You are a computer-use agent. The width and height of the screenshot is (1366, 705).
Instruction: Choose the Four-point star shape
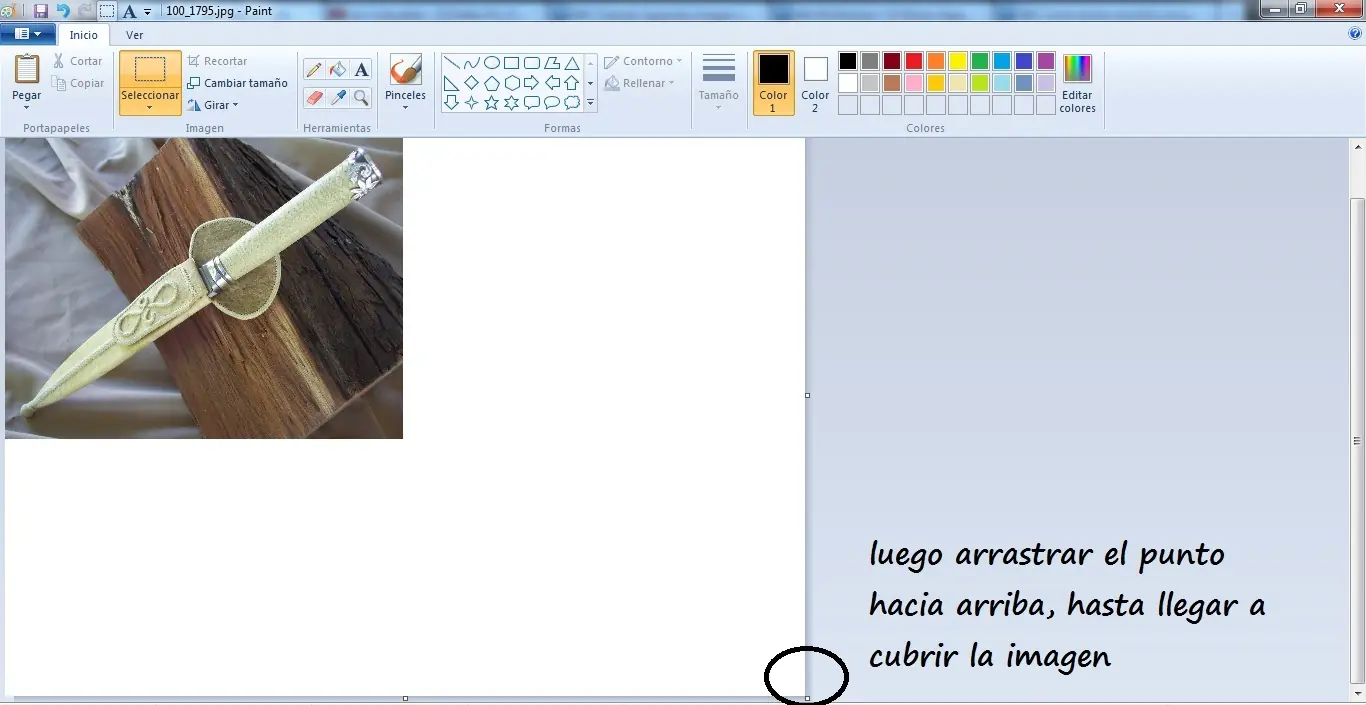pos(471,102)
